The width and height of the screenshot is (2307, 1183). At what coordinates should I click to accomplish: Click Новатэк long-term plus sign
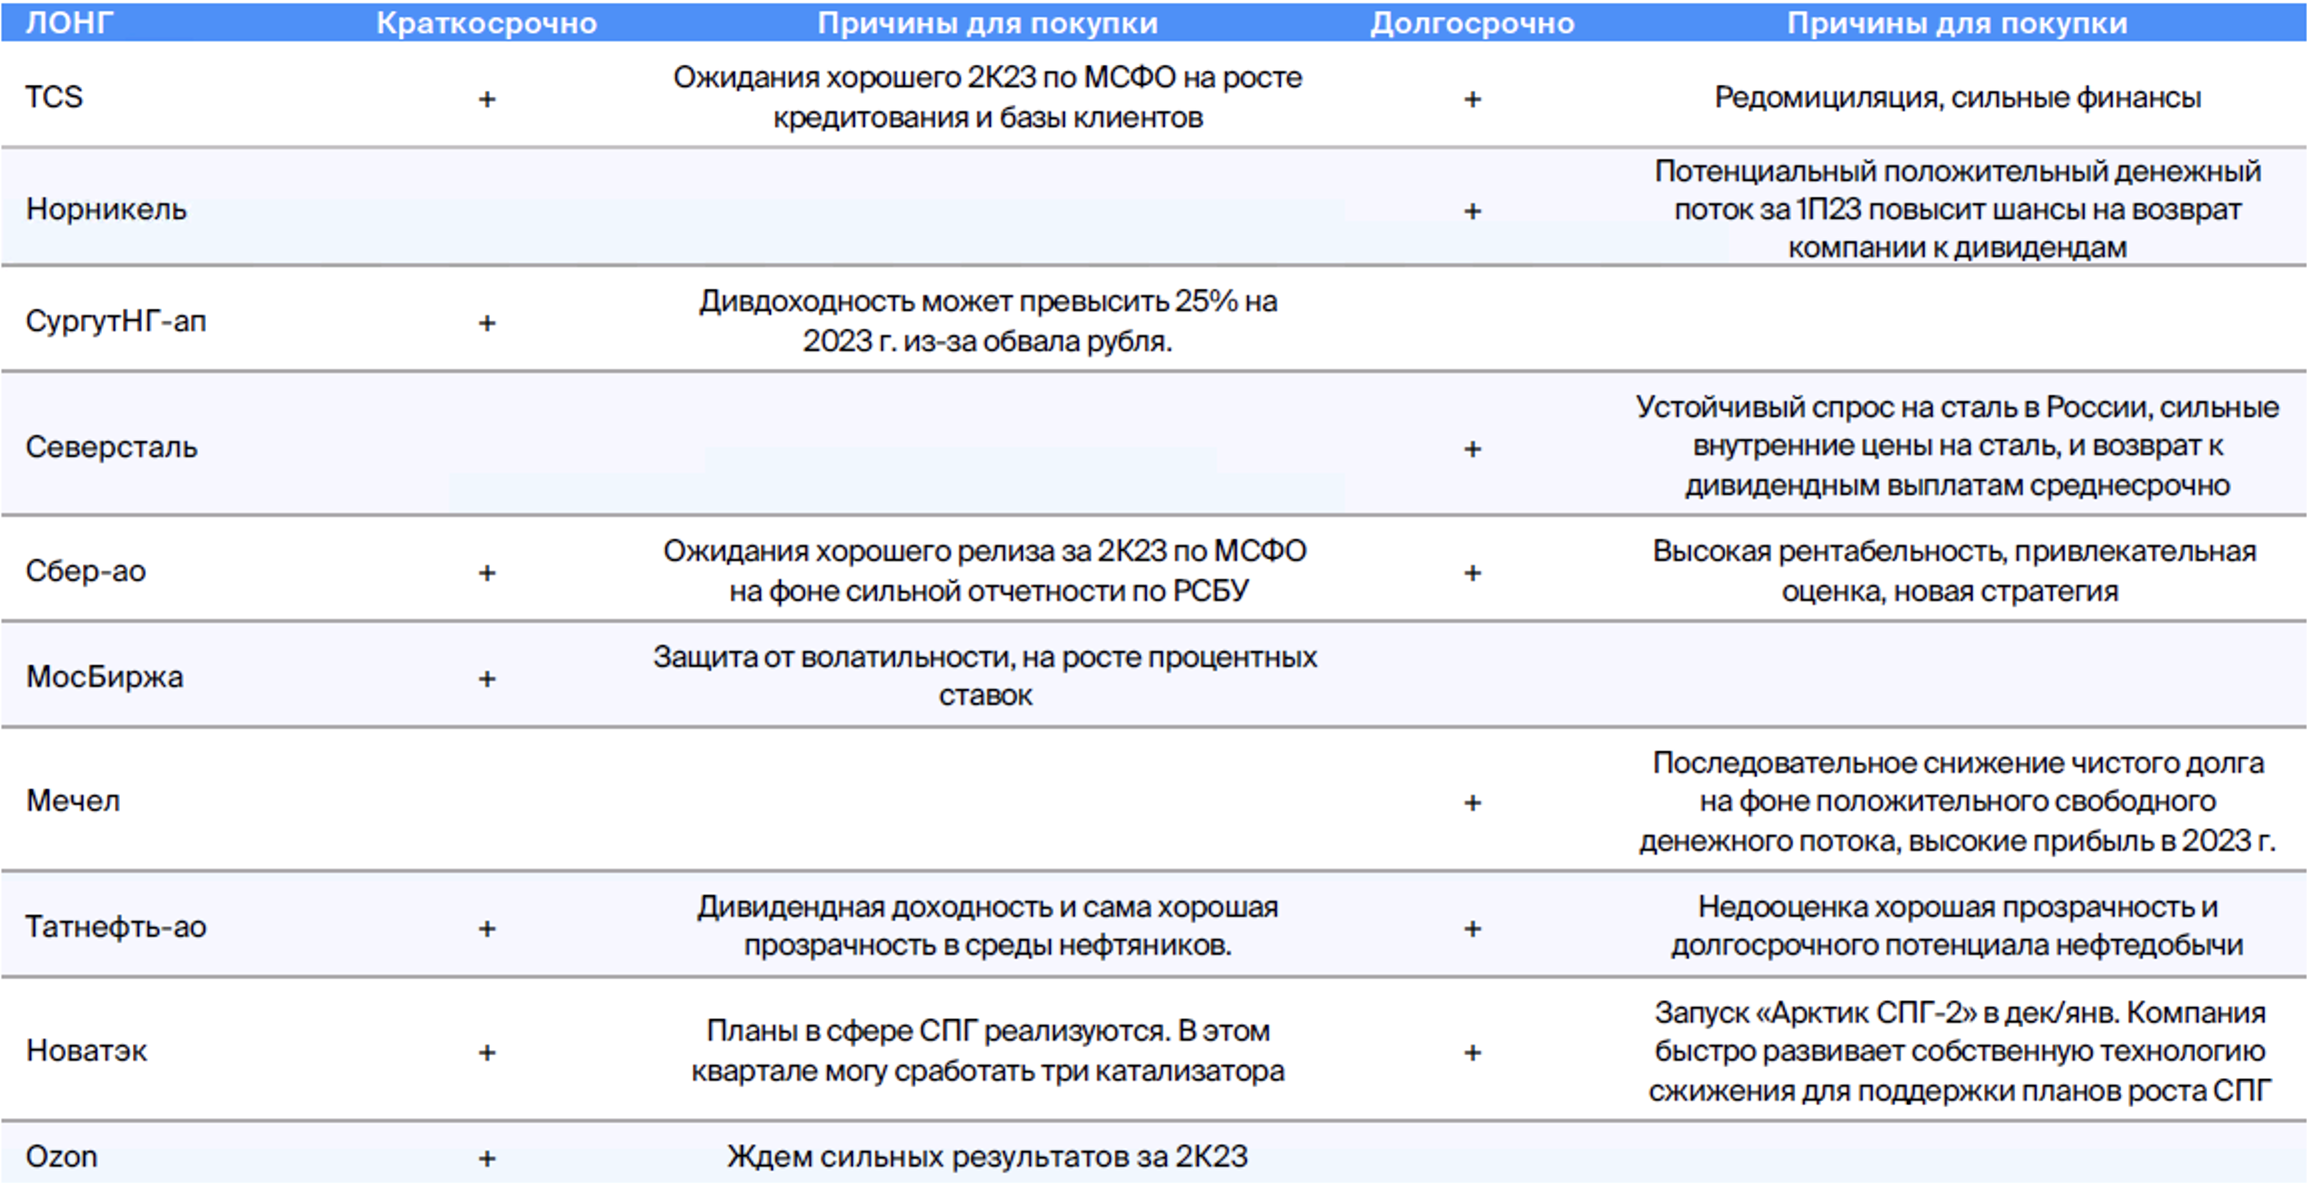[x=1472, y=1053]
